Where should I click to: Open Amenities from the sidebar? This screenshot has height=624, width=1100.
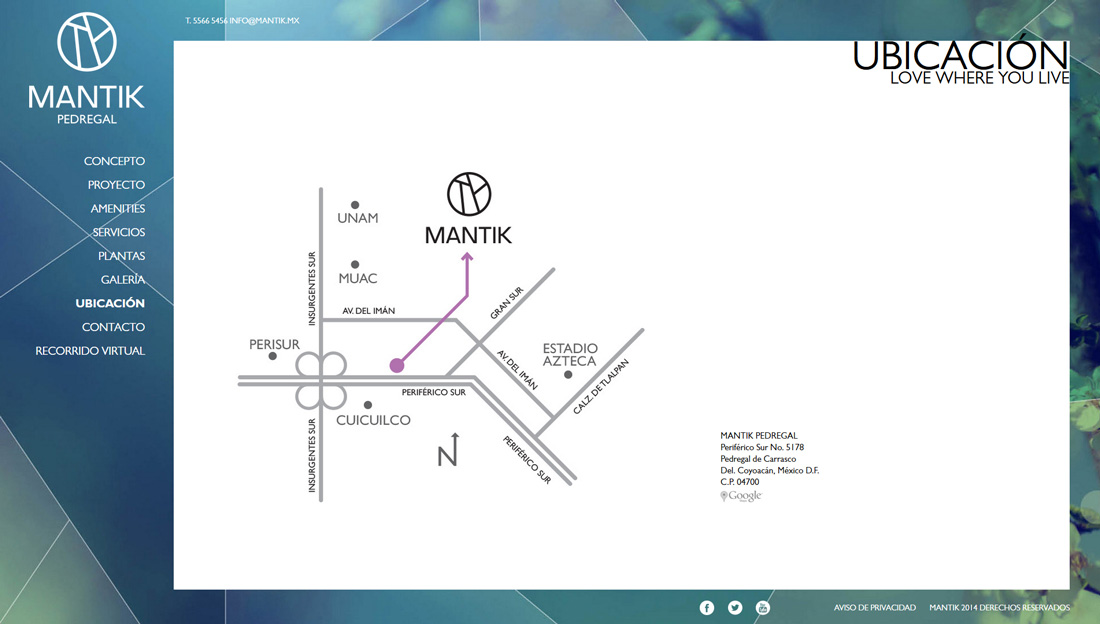[x=118, y=208]
